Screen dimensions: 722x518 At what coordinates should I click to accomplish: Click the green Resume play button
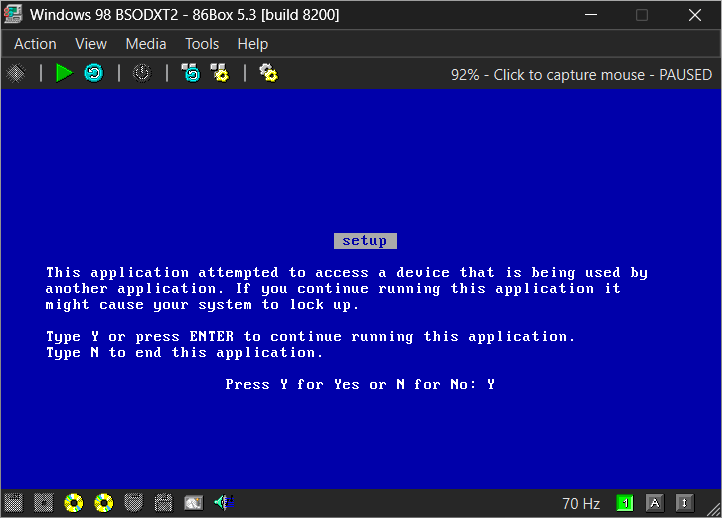64,73
